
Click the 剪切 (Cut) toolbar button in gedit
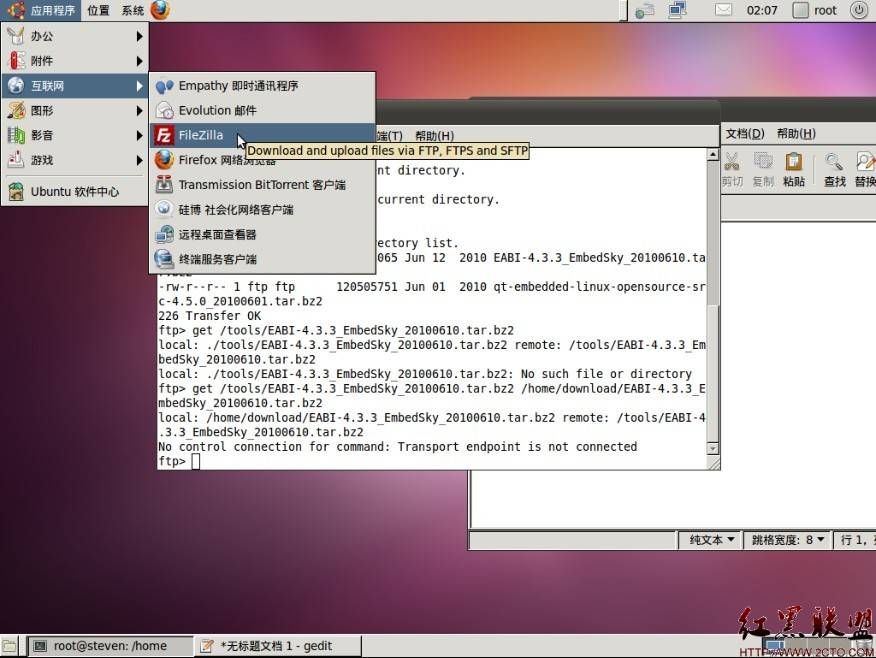click(732, 170)
